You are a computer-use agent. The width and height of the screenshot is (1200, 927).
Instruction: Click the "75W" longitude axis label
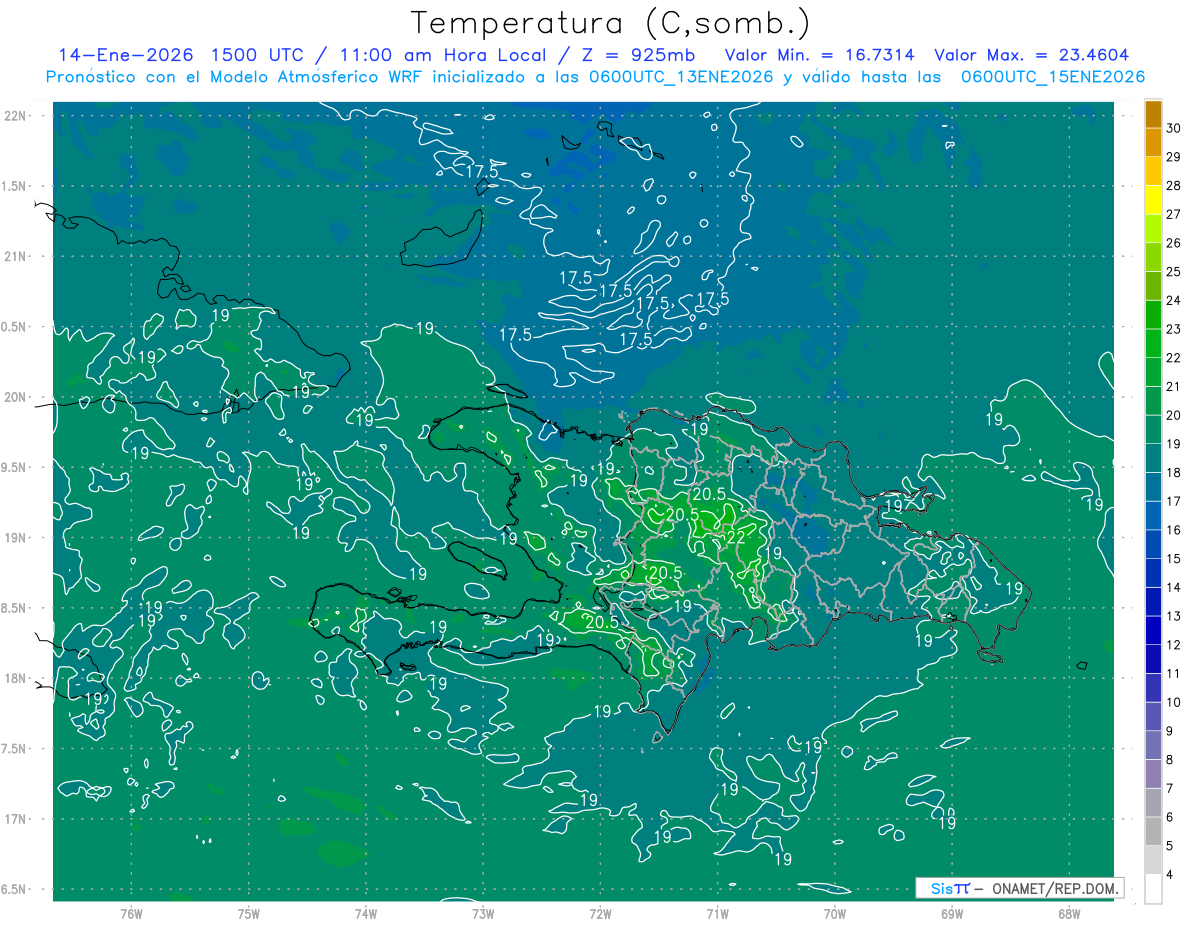coord(249,913)
